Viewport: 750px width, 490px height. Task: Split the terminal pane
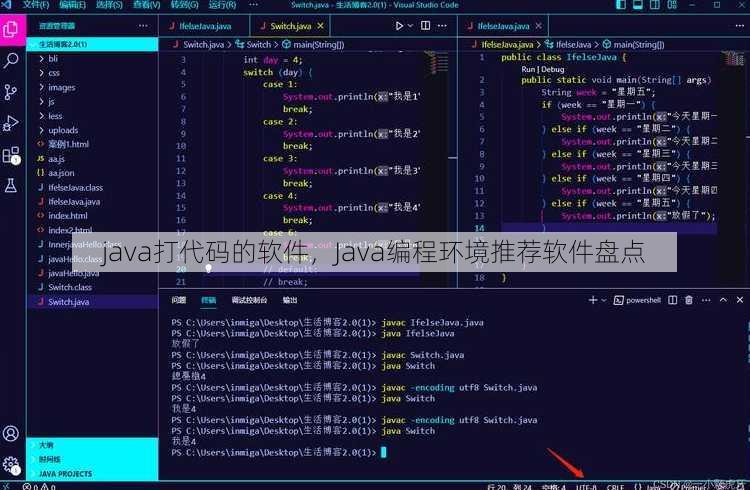point(673,300)
